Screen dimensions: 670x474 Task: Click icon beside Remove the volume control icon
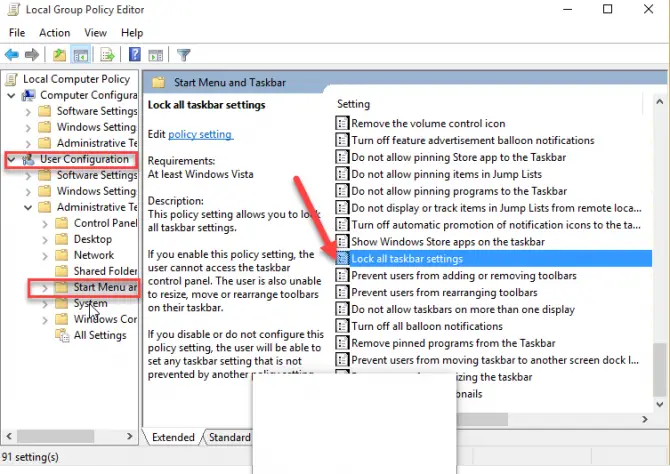click(x=342, y=124)
